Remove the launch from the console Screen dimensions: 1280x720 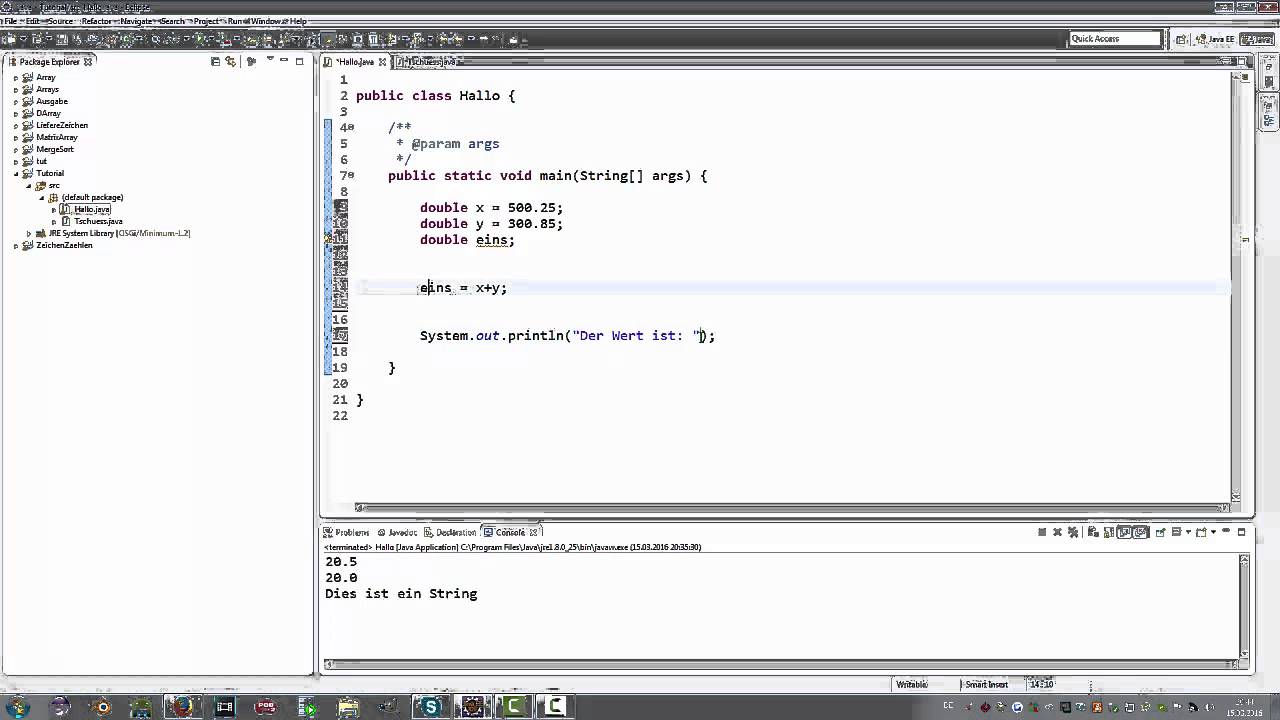(1057, 532)
